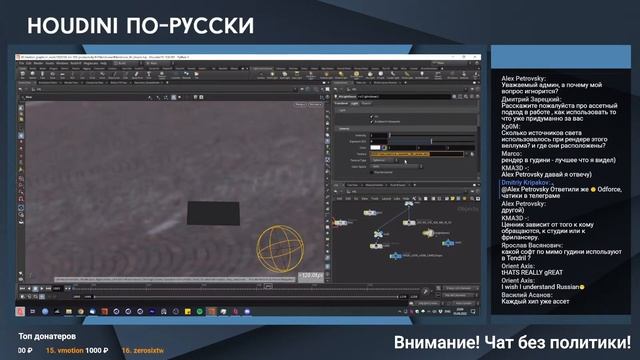Viewport: 640px width, 360px height.
Task: Switch to the Transform parameter tab
Action: 341,103
